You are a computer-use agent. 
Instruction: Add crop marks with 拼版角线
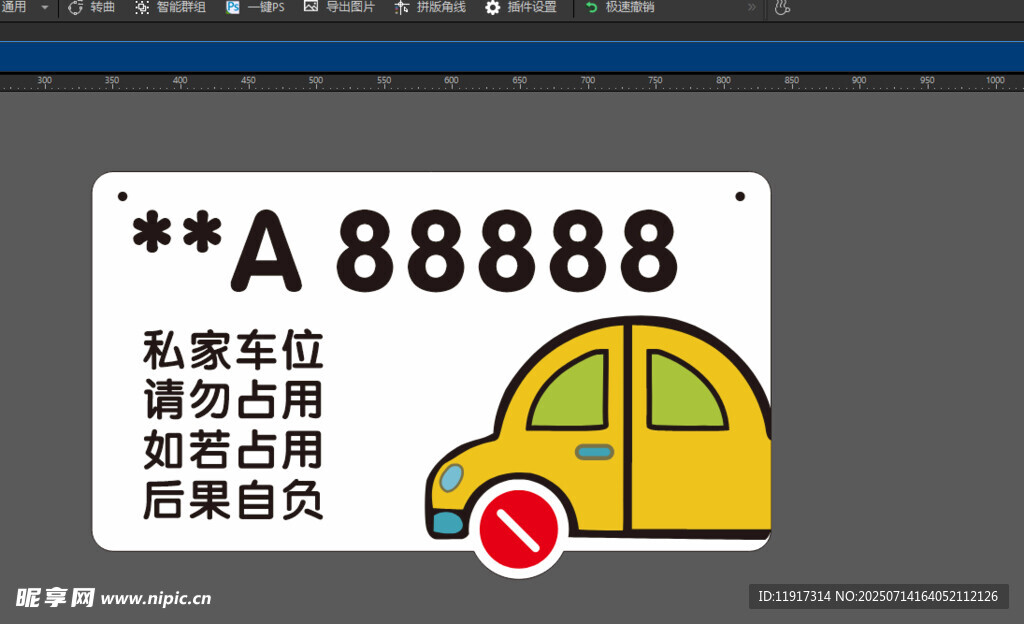[402, 8]
